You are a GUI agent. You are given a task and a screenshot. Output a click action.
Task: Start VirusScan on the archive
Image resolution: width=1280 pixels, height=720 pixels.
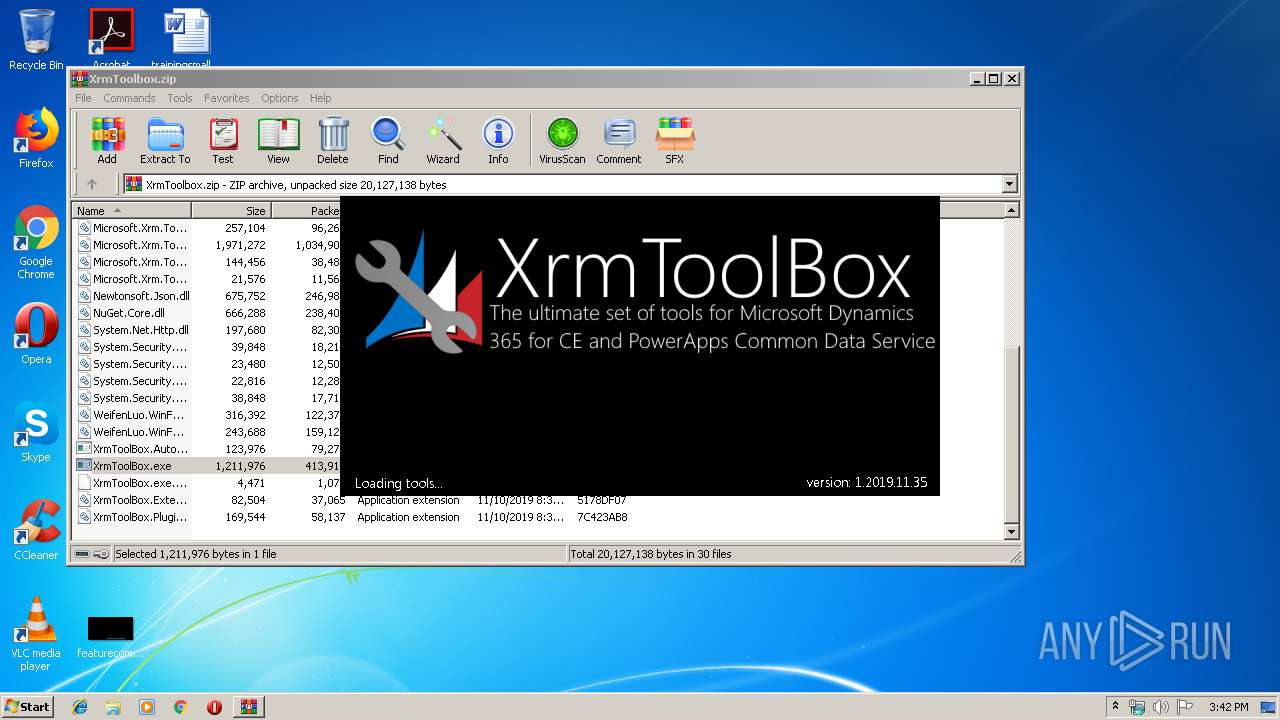pyautogui.click(x=562, y=140)
